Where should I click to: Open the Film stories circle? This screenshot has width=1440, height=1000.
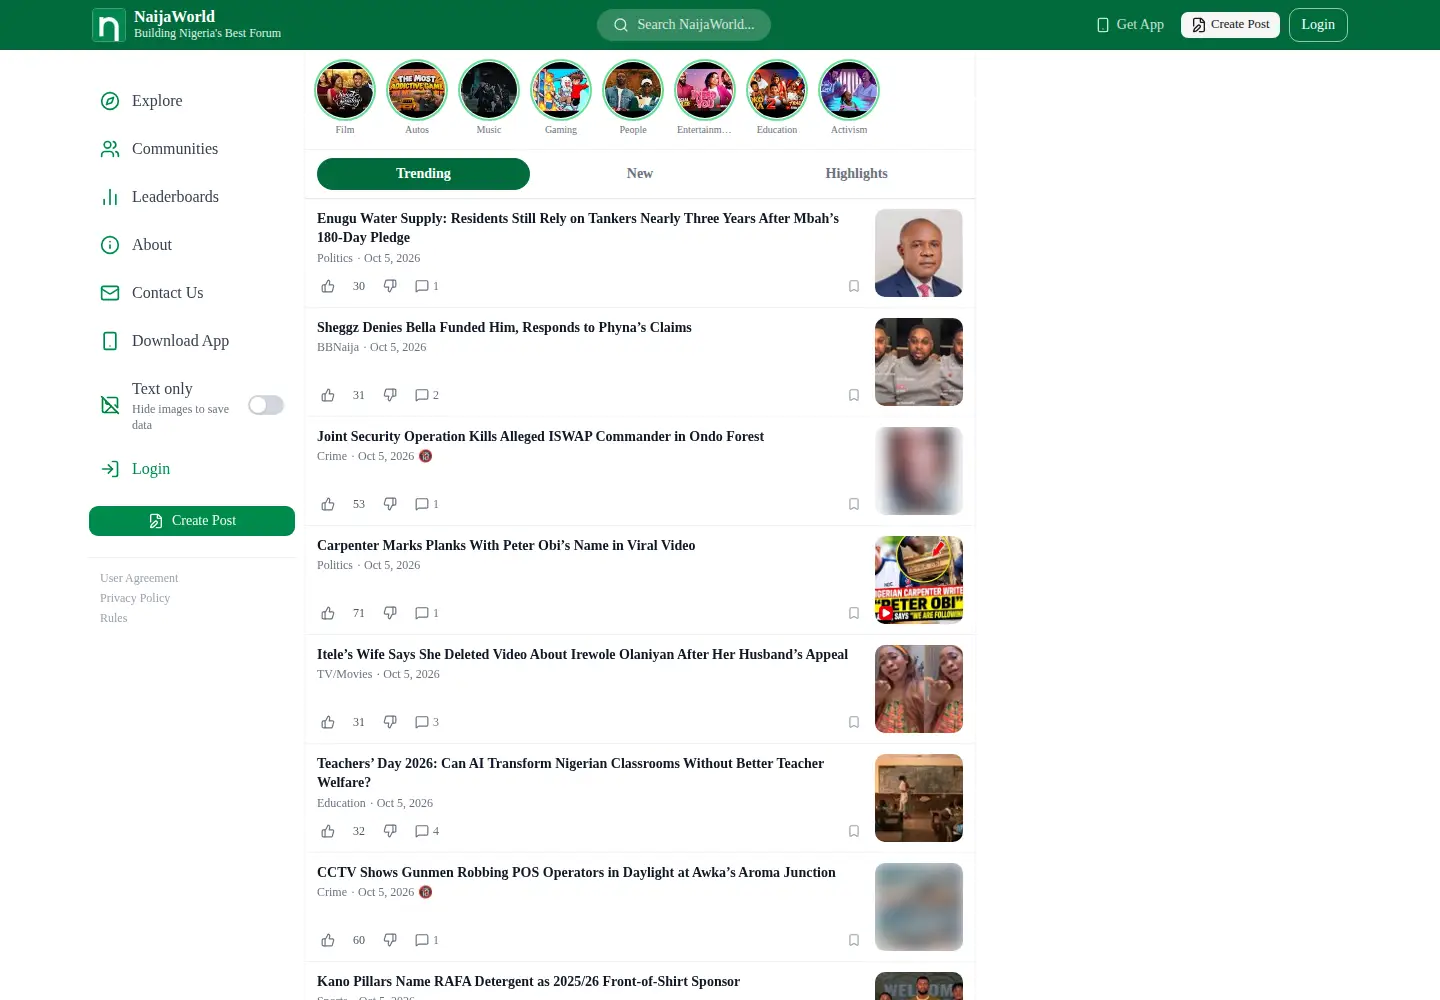[x=345, y=90]
